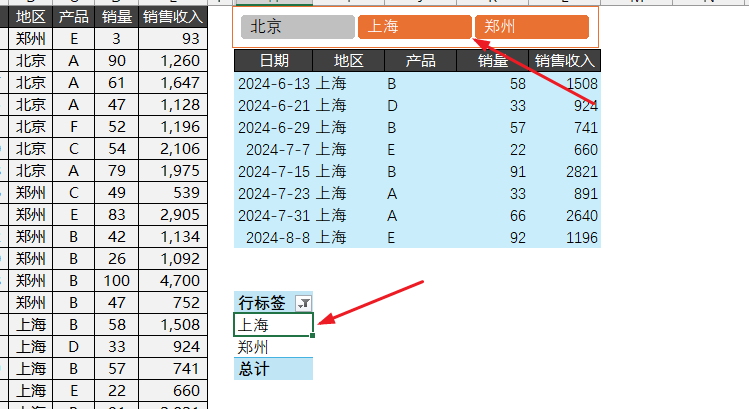Select the 北京 slicer button

tap(298, 27)
